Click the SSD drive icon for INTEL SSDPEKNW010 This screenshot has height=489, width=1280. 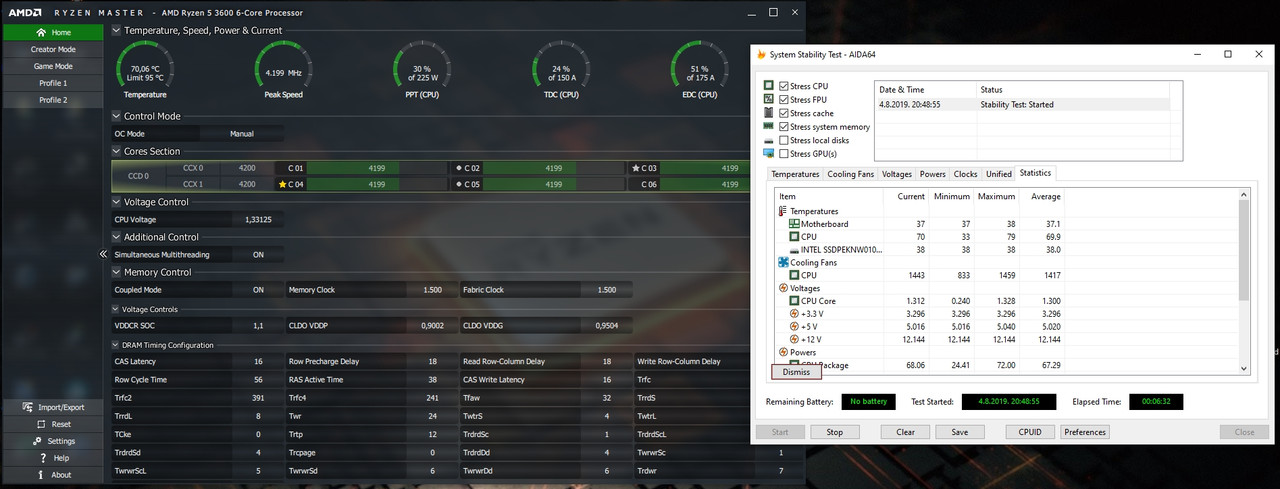click(x=794, y=250)
